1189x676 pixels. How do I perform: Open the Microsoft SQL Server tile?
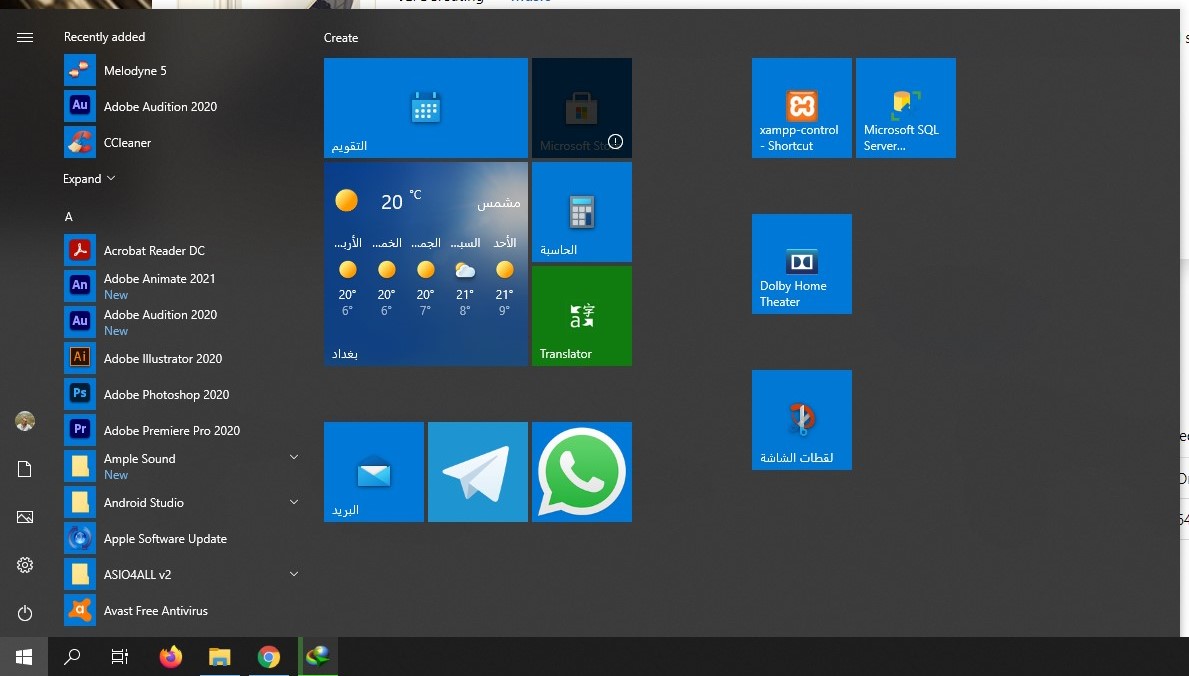click(x=905, y=108)
